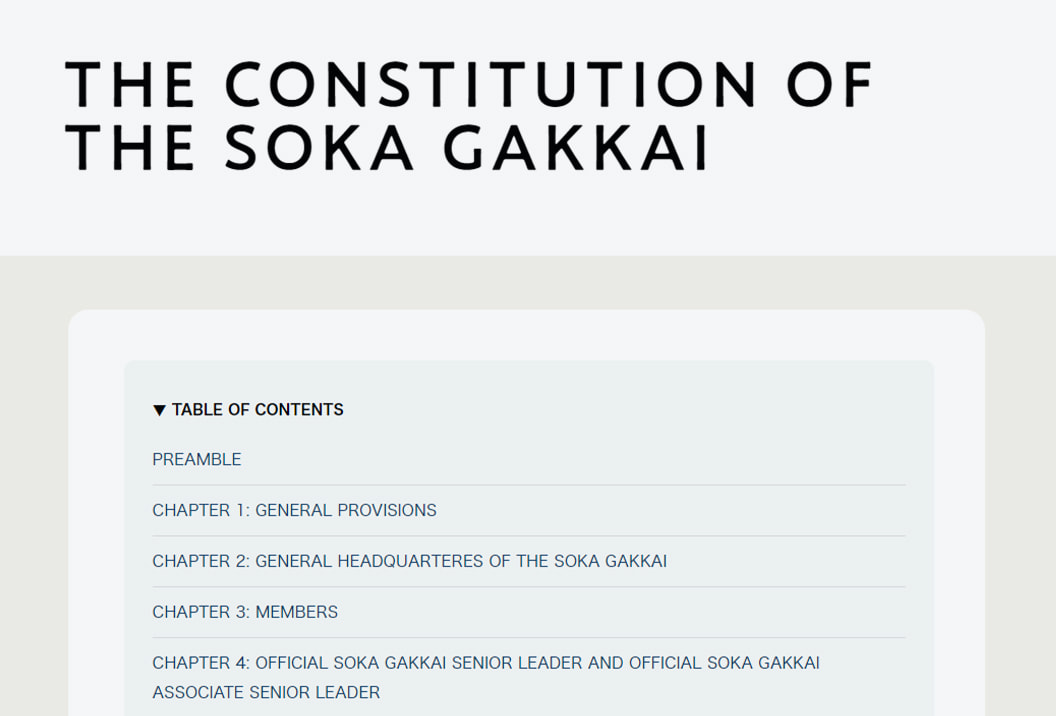
Task: Click the word THE starting the title
Action: coord(130,84)
